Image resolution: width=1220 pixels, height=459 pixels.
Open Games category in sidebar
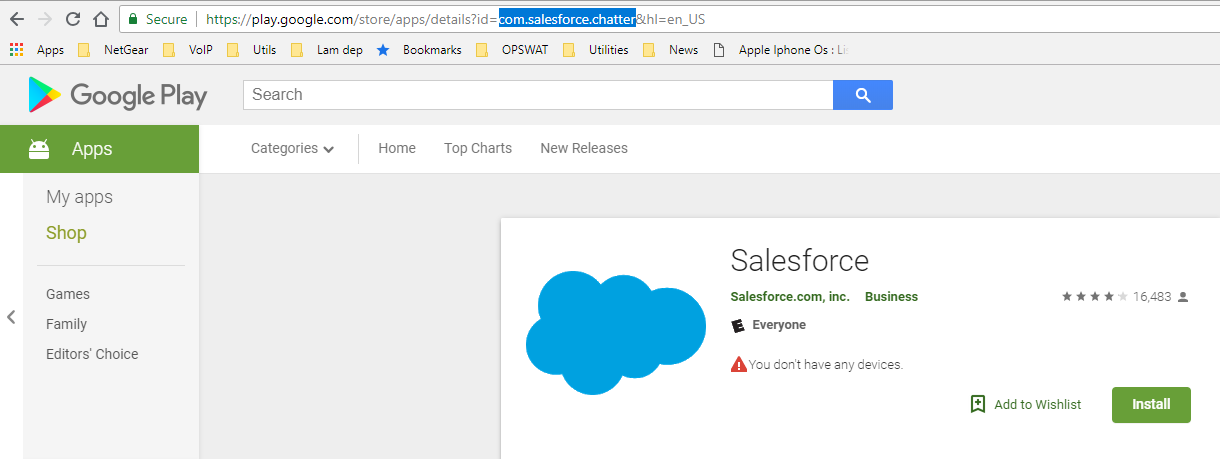click(68, 294)
